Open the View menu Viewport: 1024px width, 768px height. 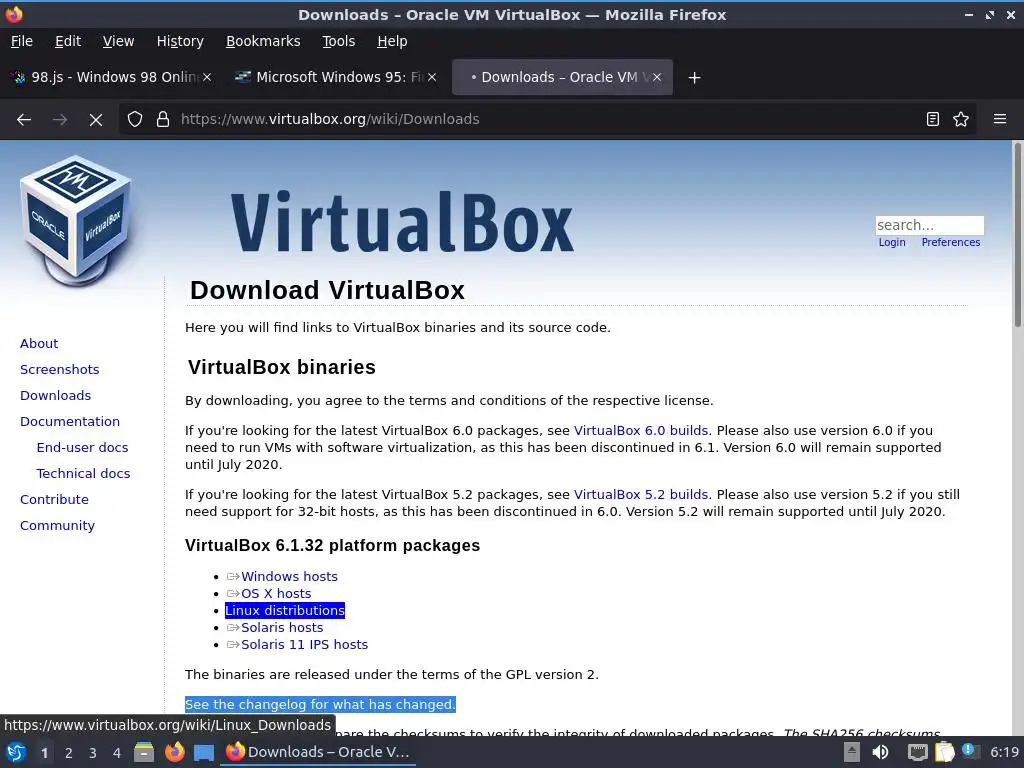pos(118,41)
